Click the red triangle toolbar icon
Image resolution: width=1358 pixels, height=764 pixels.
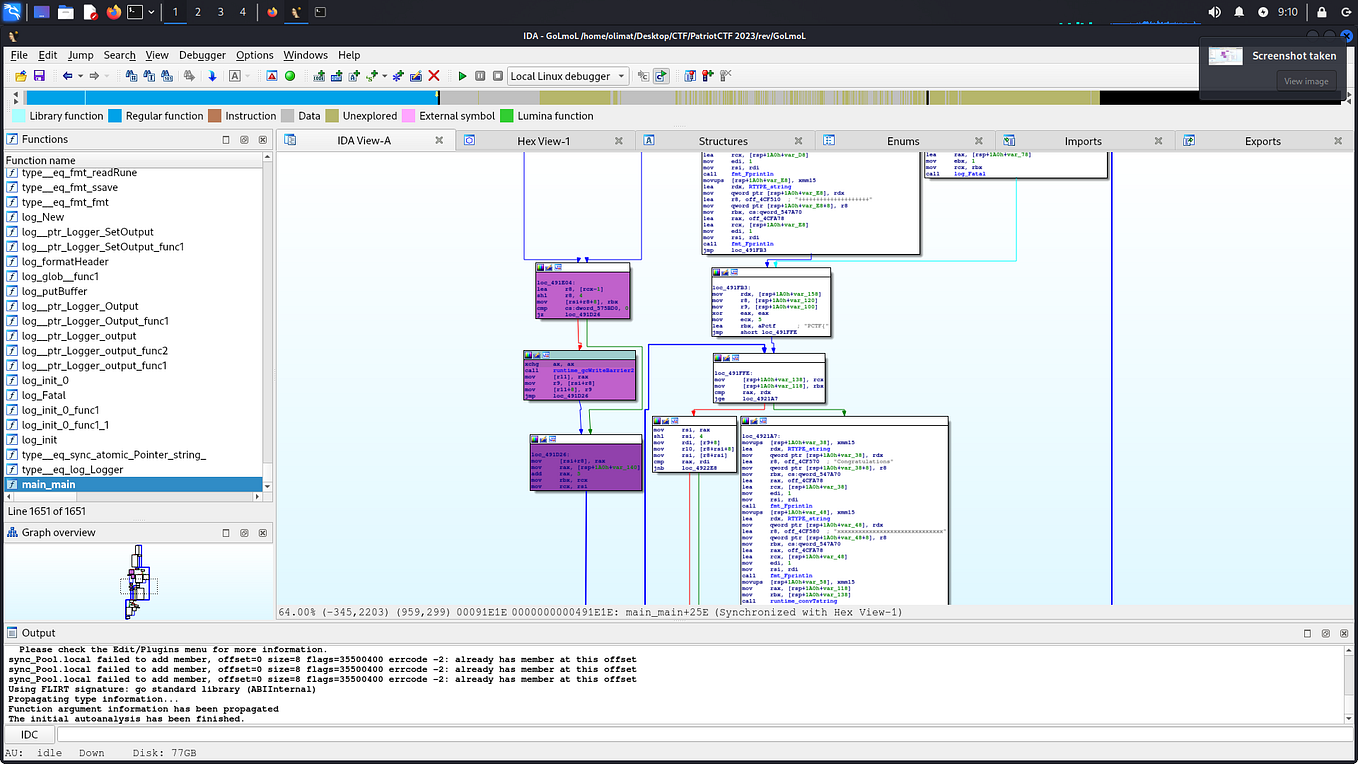tap(271, 76)
